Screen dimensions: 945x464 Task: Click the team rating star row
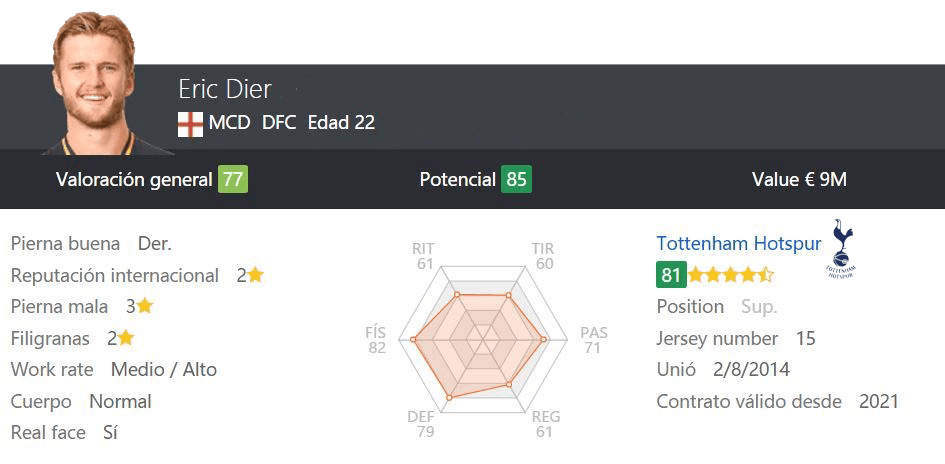(x=730, y=275)
